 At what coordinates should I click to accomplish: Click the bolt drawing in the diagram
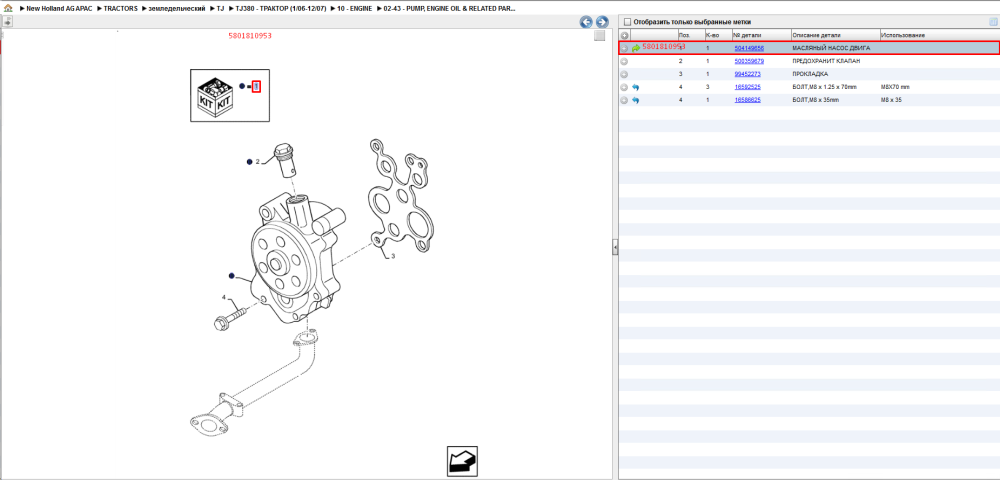click(x=230, y=317)
